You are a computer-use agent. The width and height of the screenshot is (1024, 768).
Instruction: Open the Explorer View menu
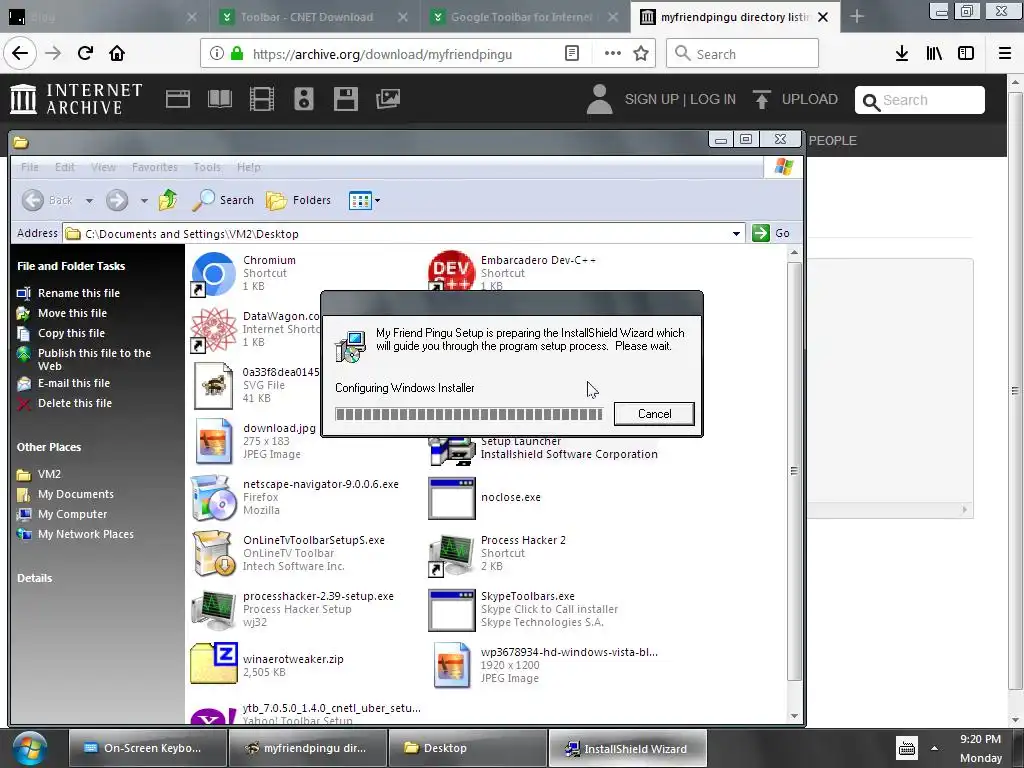103,167
